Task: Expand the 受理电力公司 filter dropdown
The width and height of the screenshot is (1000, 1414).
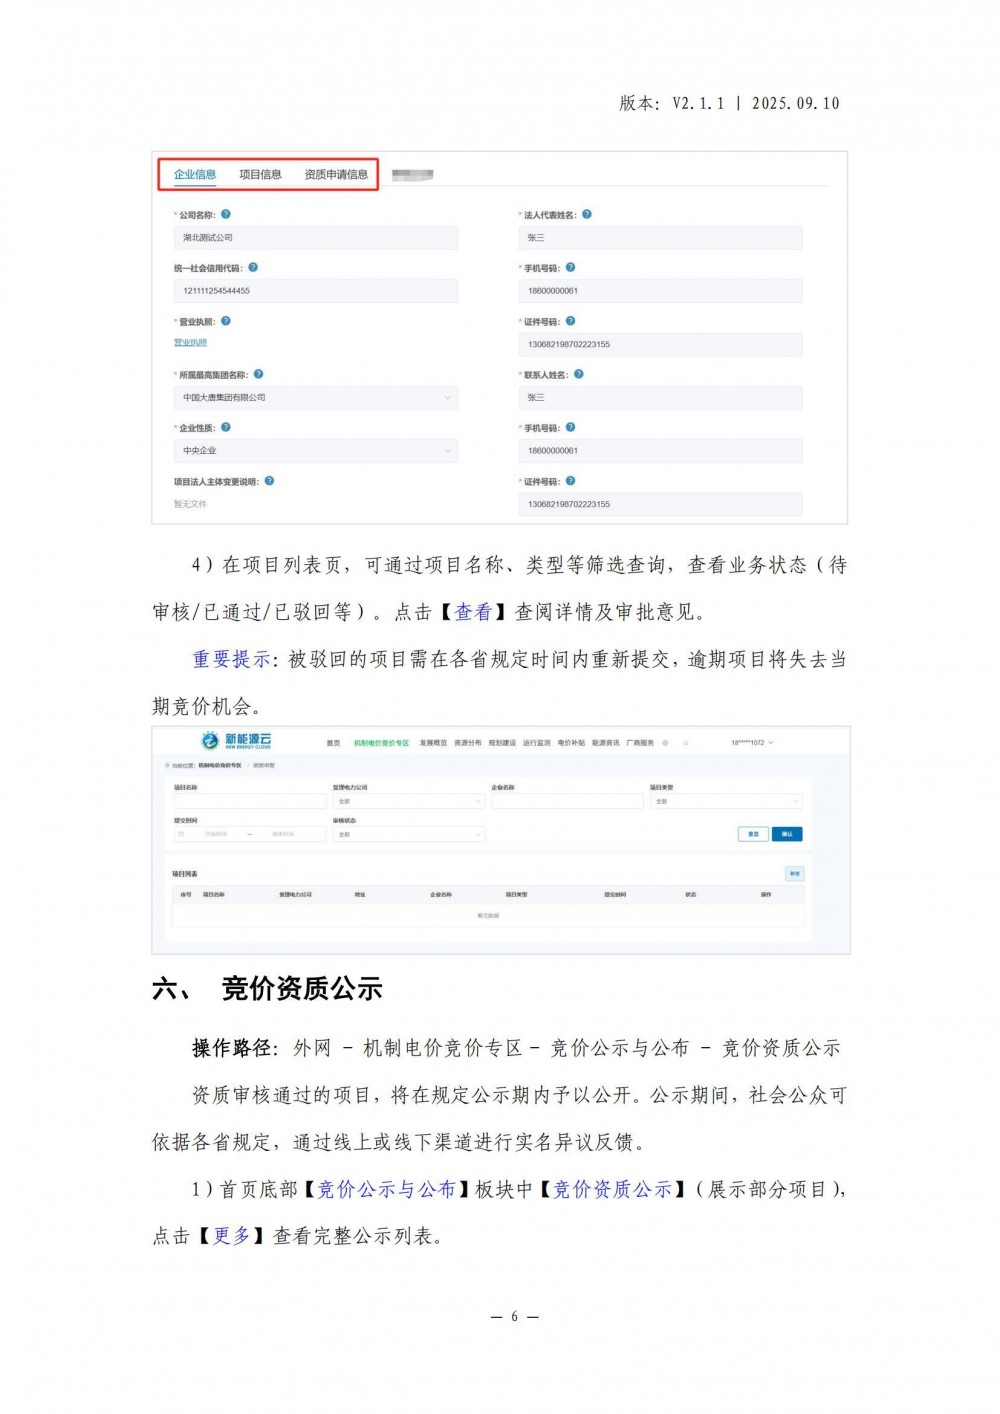Action: point(408,802)
